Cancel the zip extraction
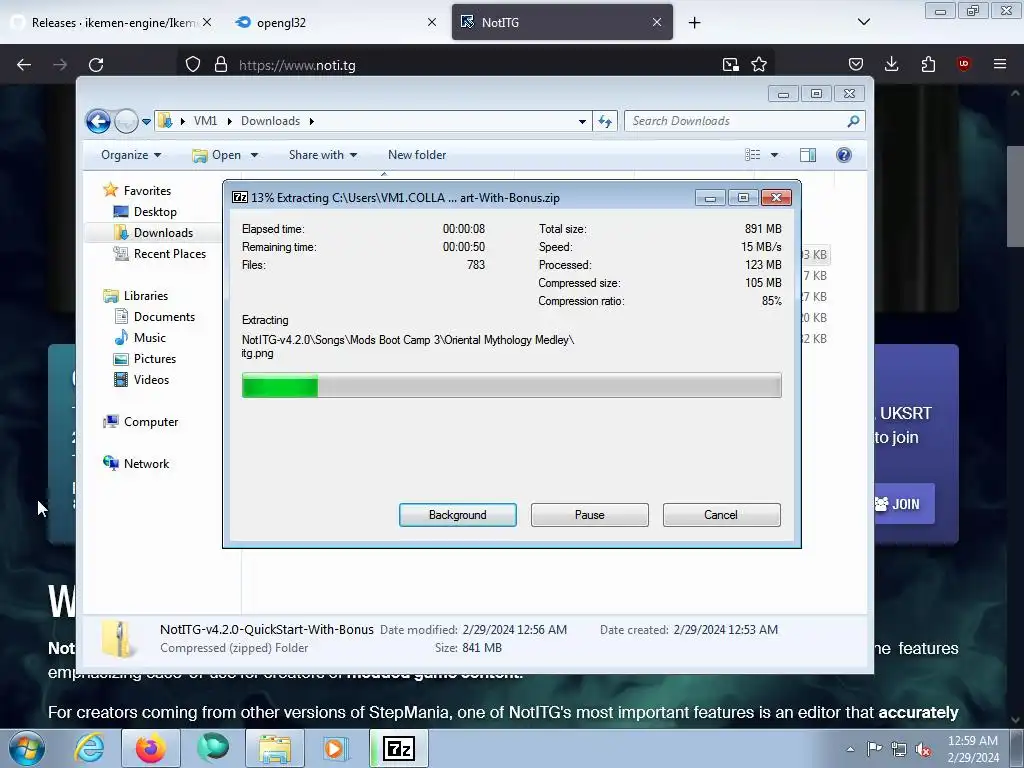Screen dimensions: 1024x768 721,515
